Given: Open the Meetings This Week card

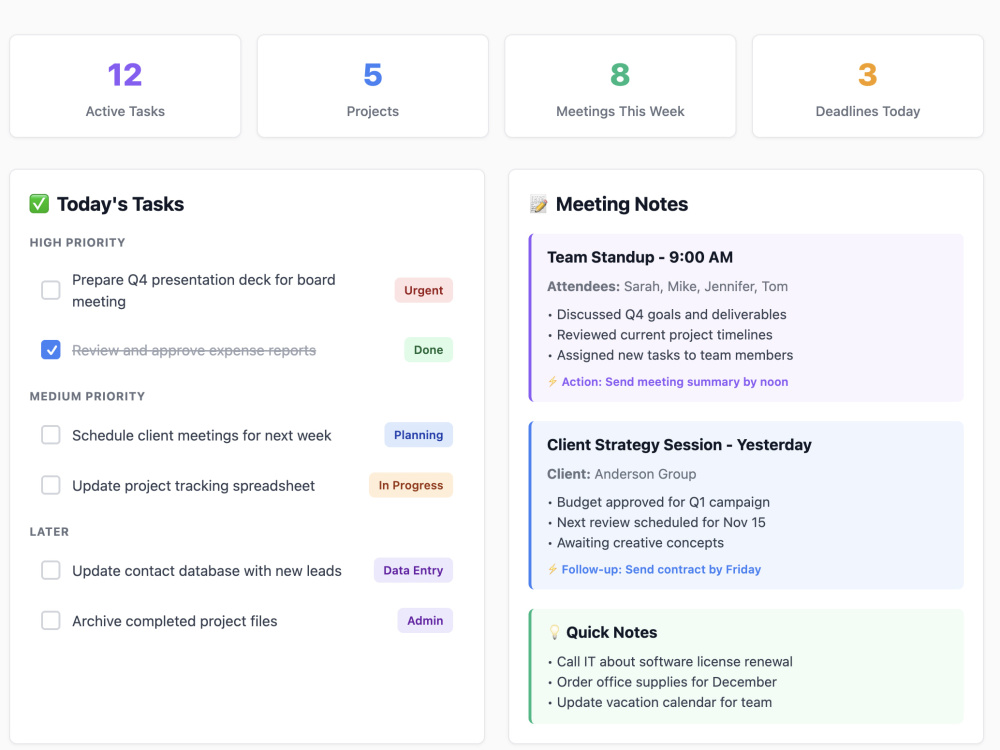Looking at the screenshot, I should 620,86.
